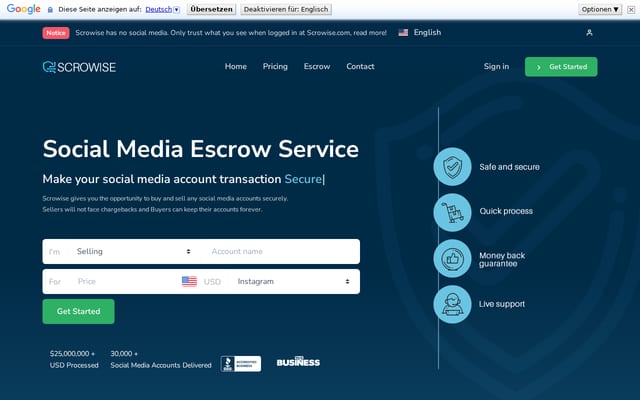640x400 pixels.
Task: Click the red Notice badge
Action: coord(56,33)
